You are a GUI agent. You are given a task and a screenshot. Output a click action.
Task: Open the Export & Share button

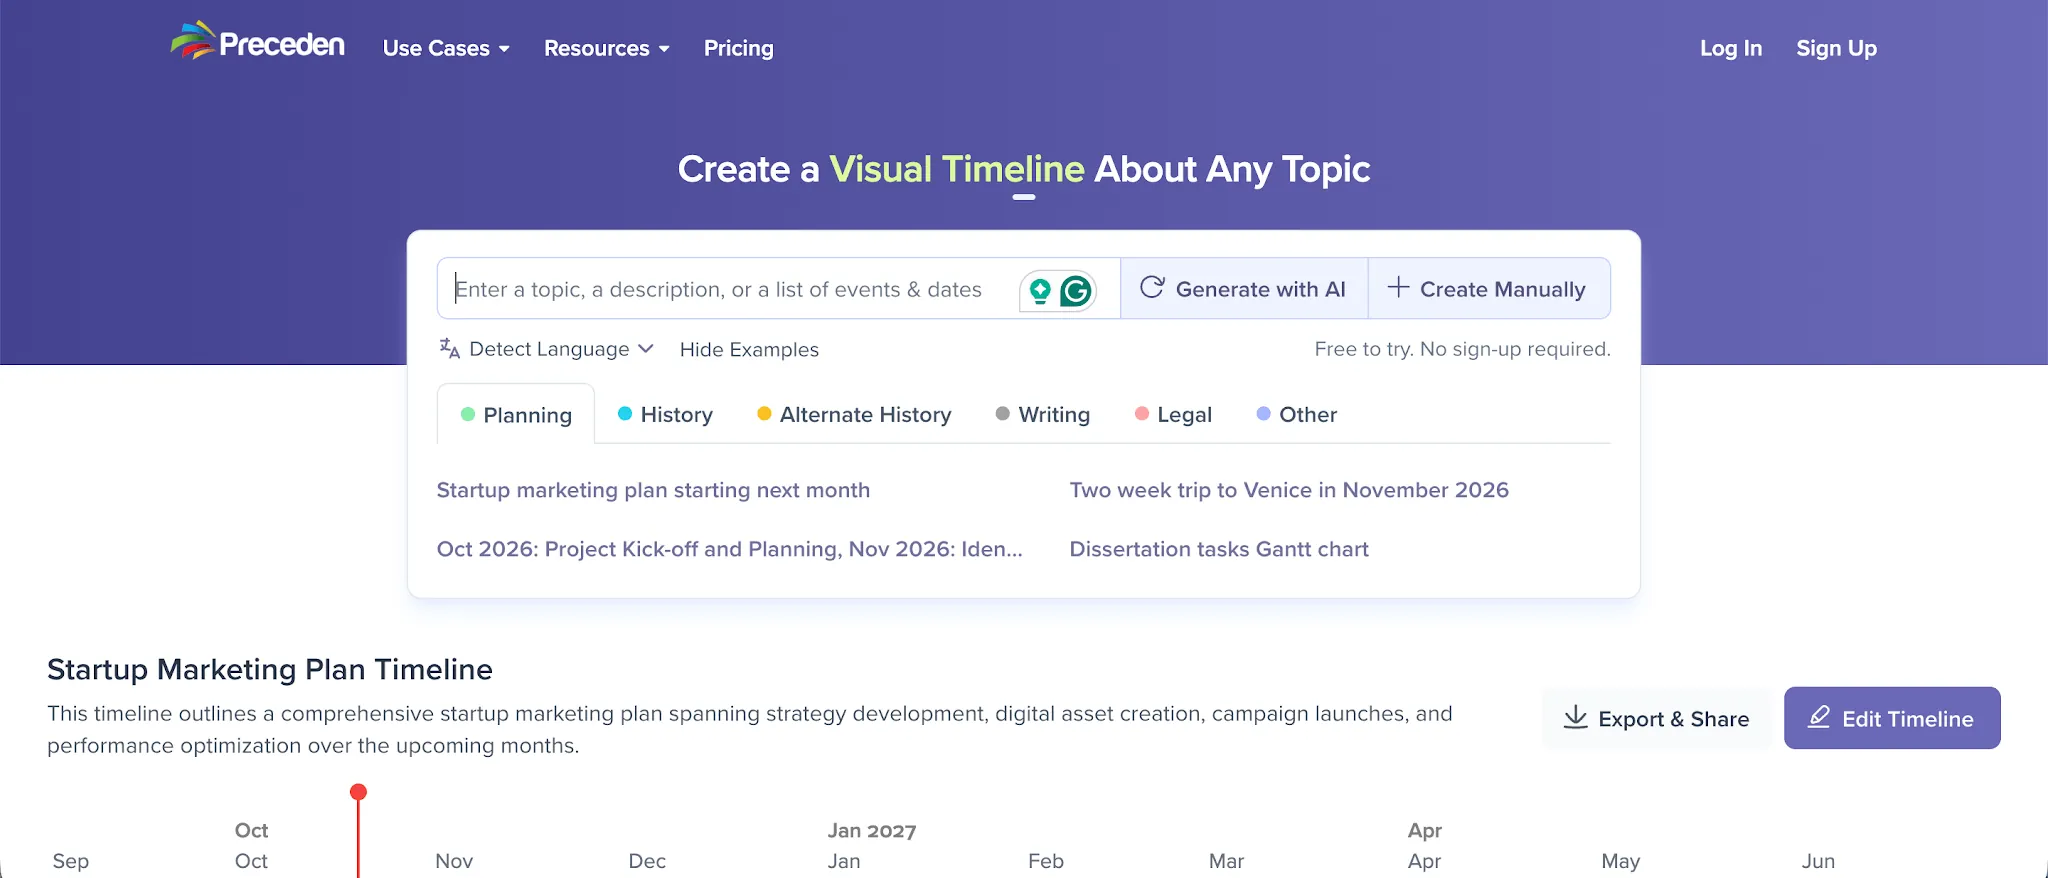tap(1656, 718)
